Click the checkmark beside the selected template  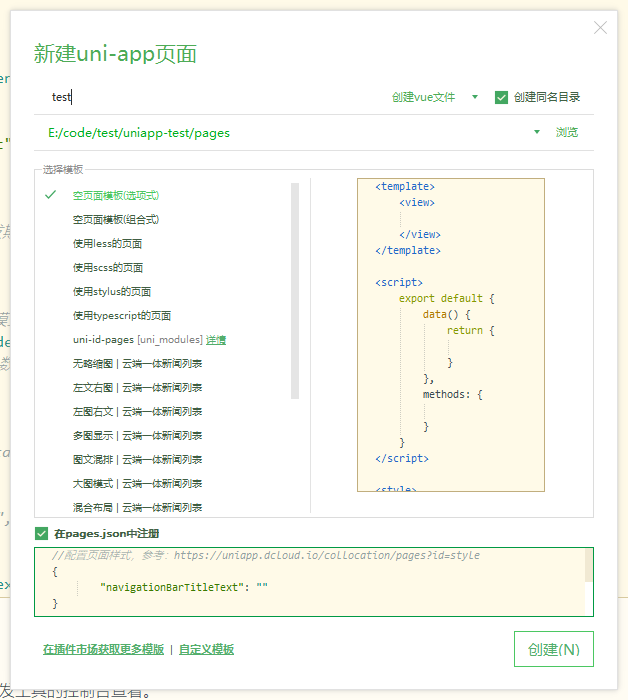[x=50, y=195]
